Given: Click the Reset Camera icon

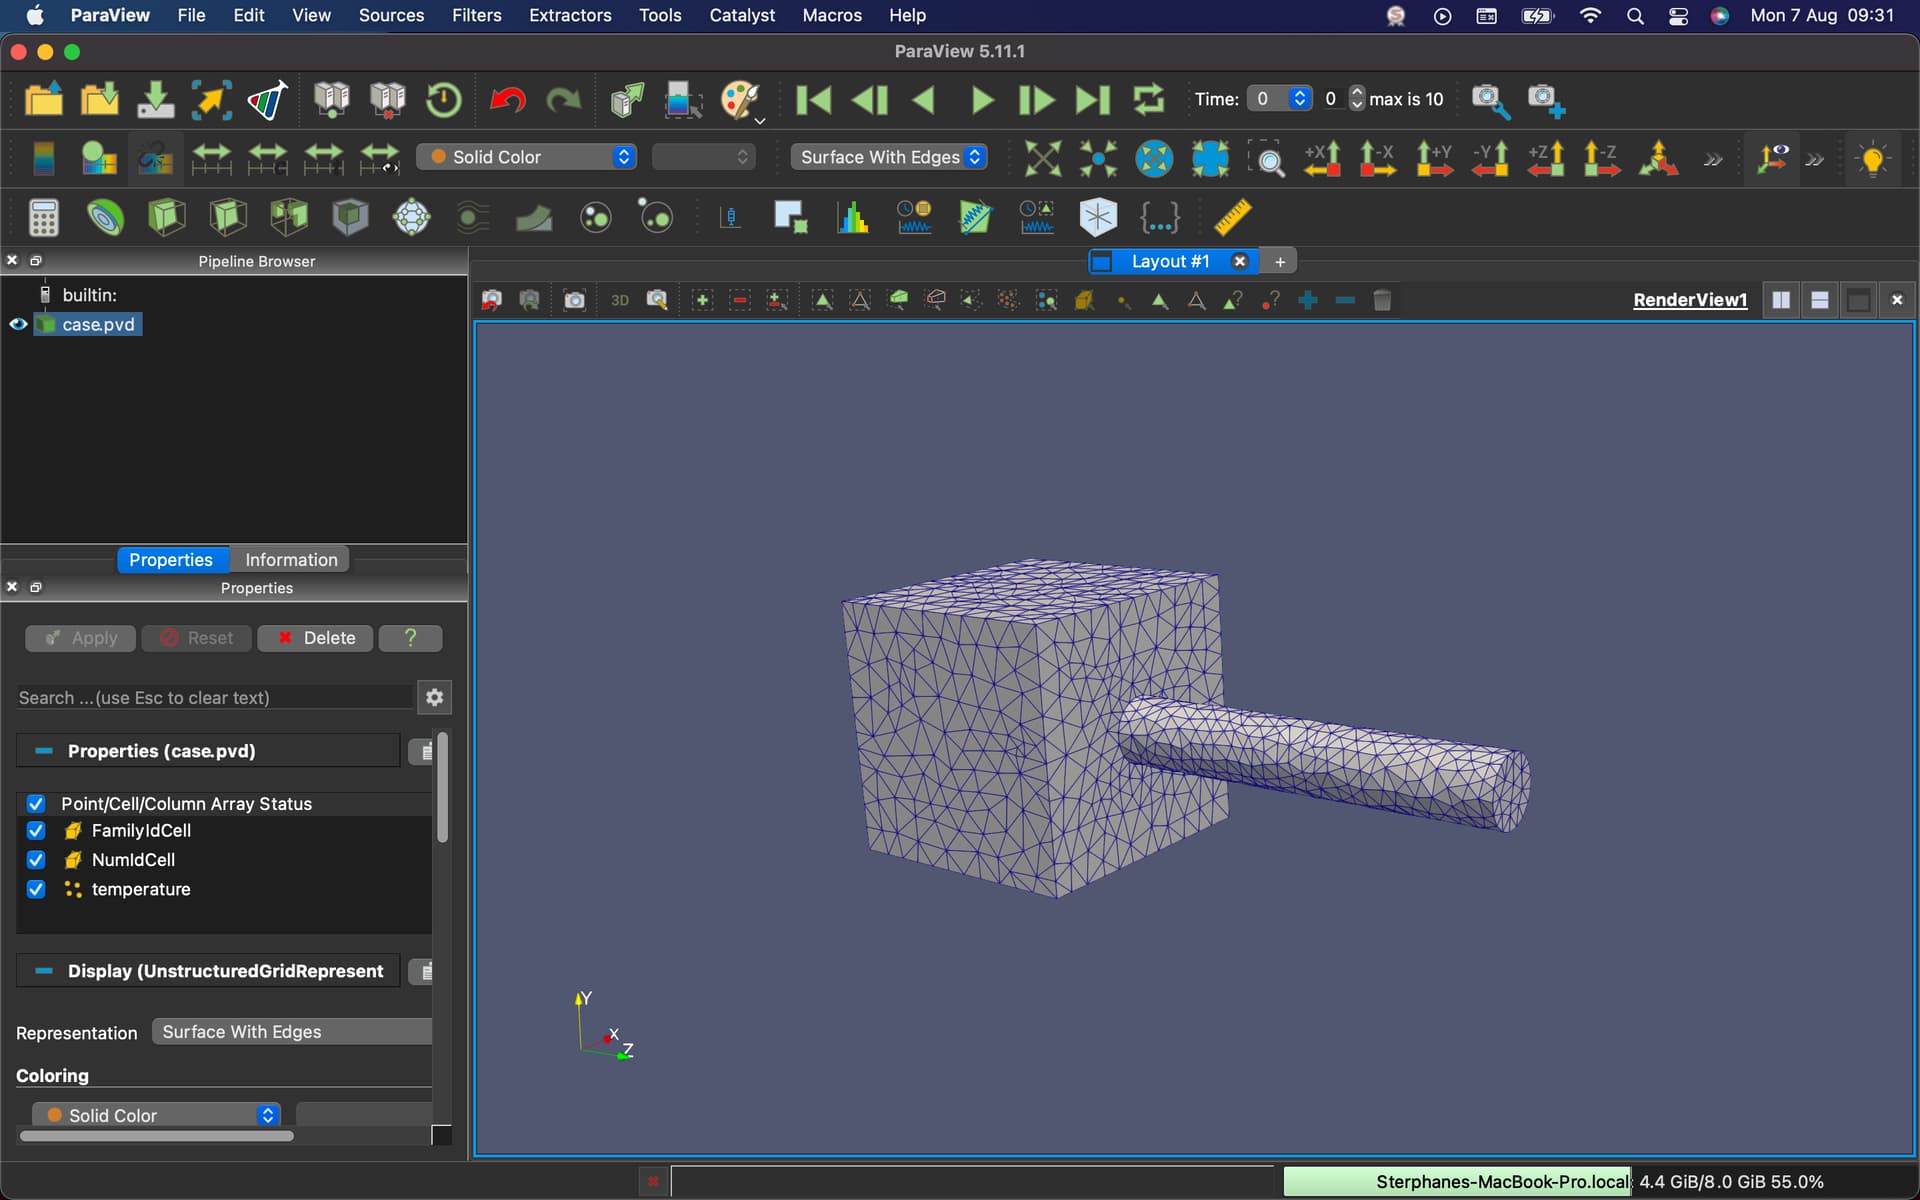Looking at the screenshot, I should (x=1042, y=158).
